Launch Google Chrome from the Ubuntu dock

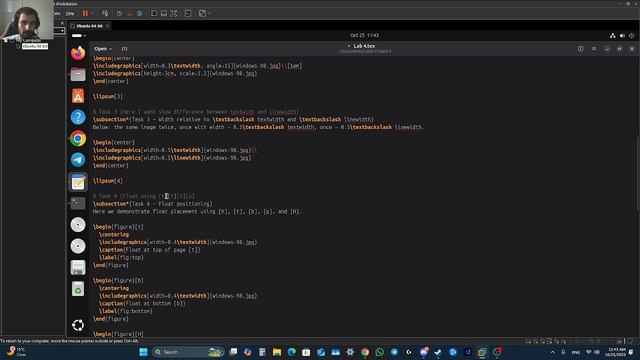point(78,139)
